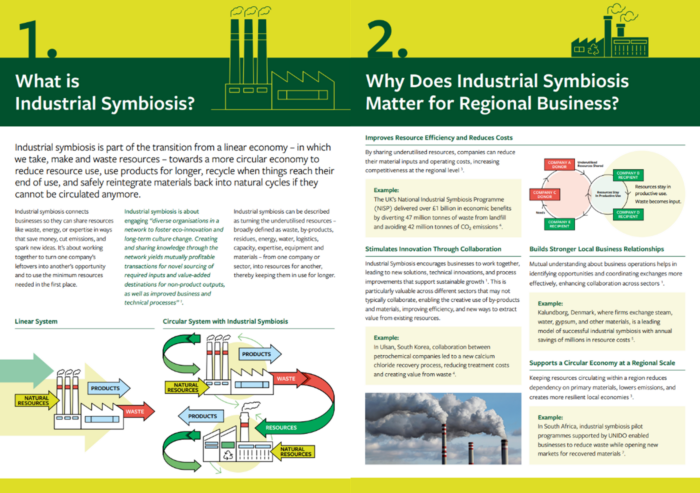Screen dimensions: 700x493
Task: Click the COMPANY A DONOR box
Action: pyautogui.click(x=559, y=164)
